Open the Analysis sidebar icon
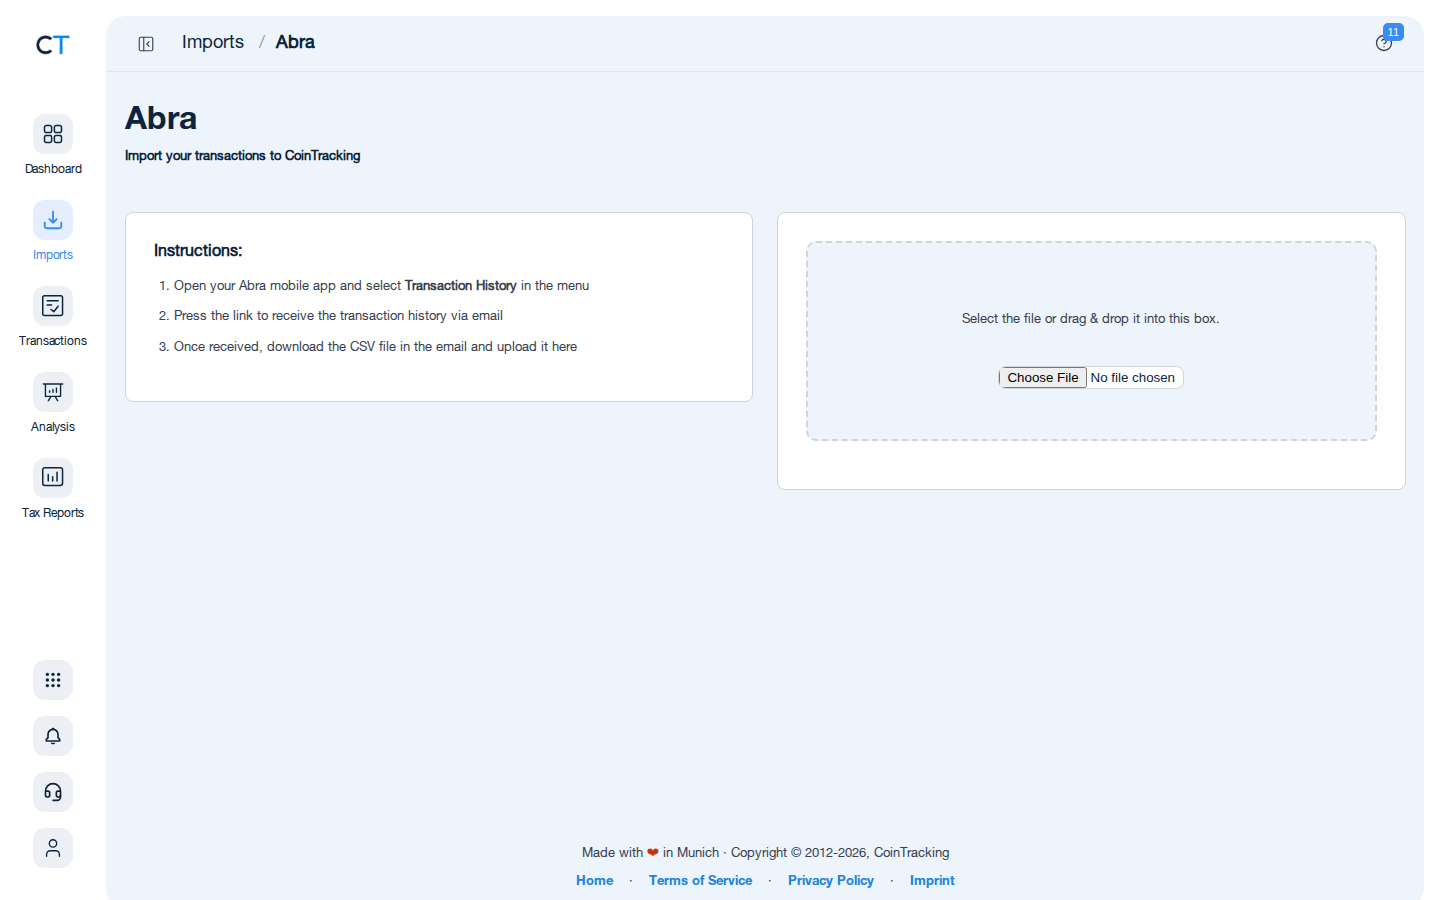Image resolution: width=1440 pixels, height=900 pixels. coord(53,392)
